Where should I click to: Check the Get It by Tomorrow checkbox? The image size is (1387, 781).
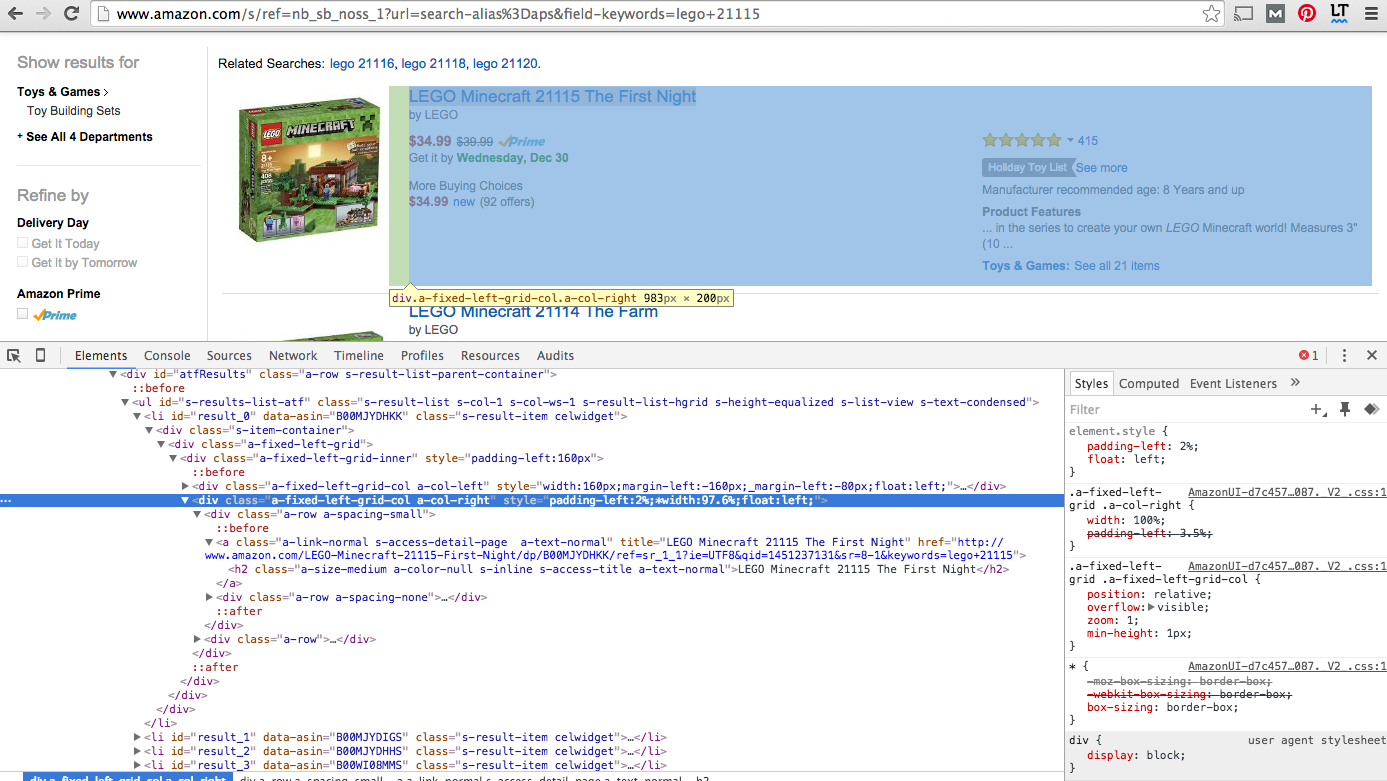click(22, 262)
